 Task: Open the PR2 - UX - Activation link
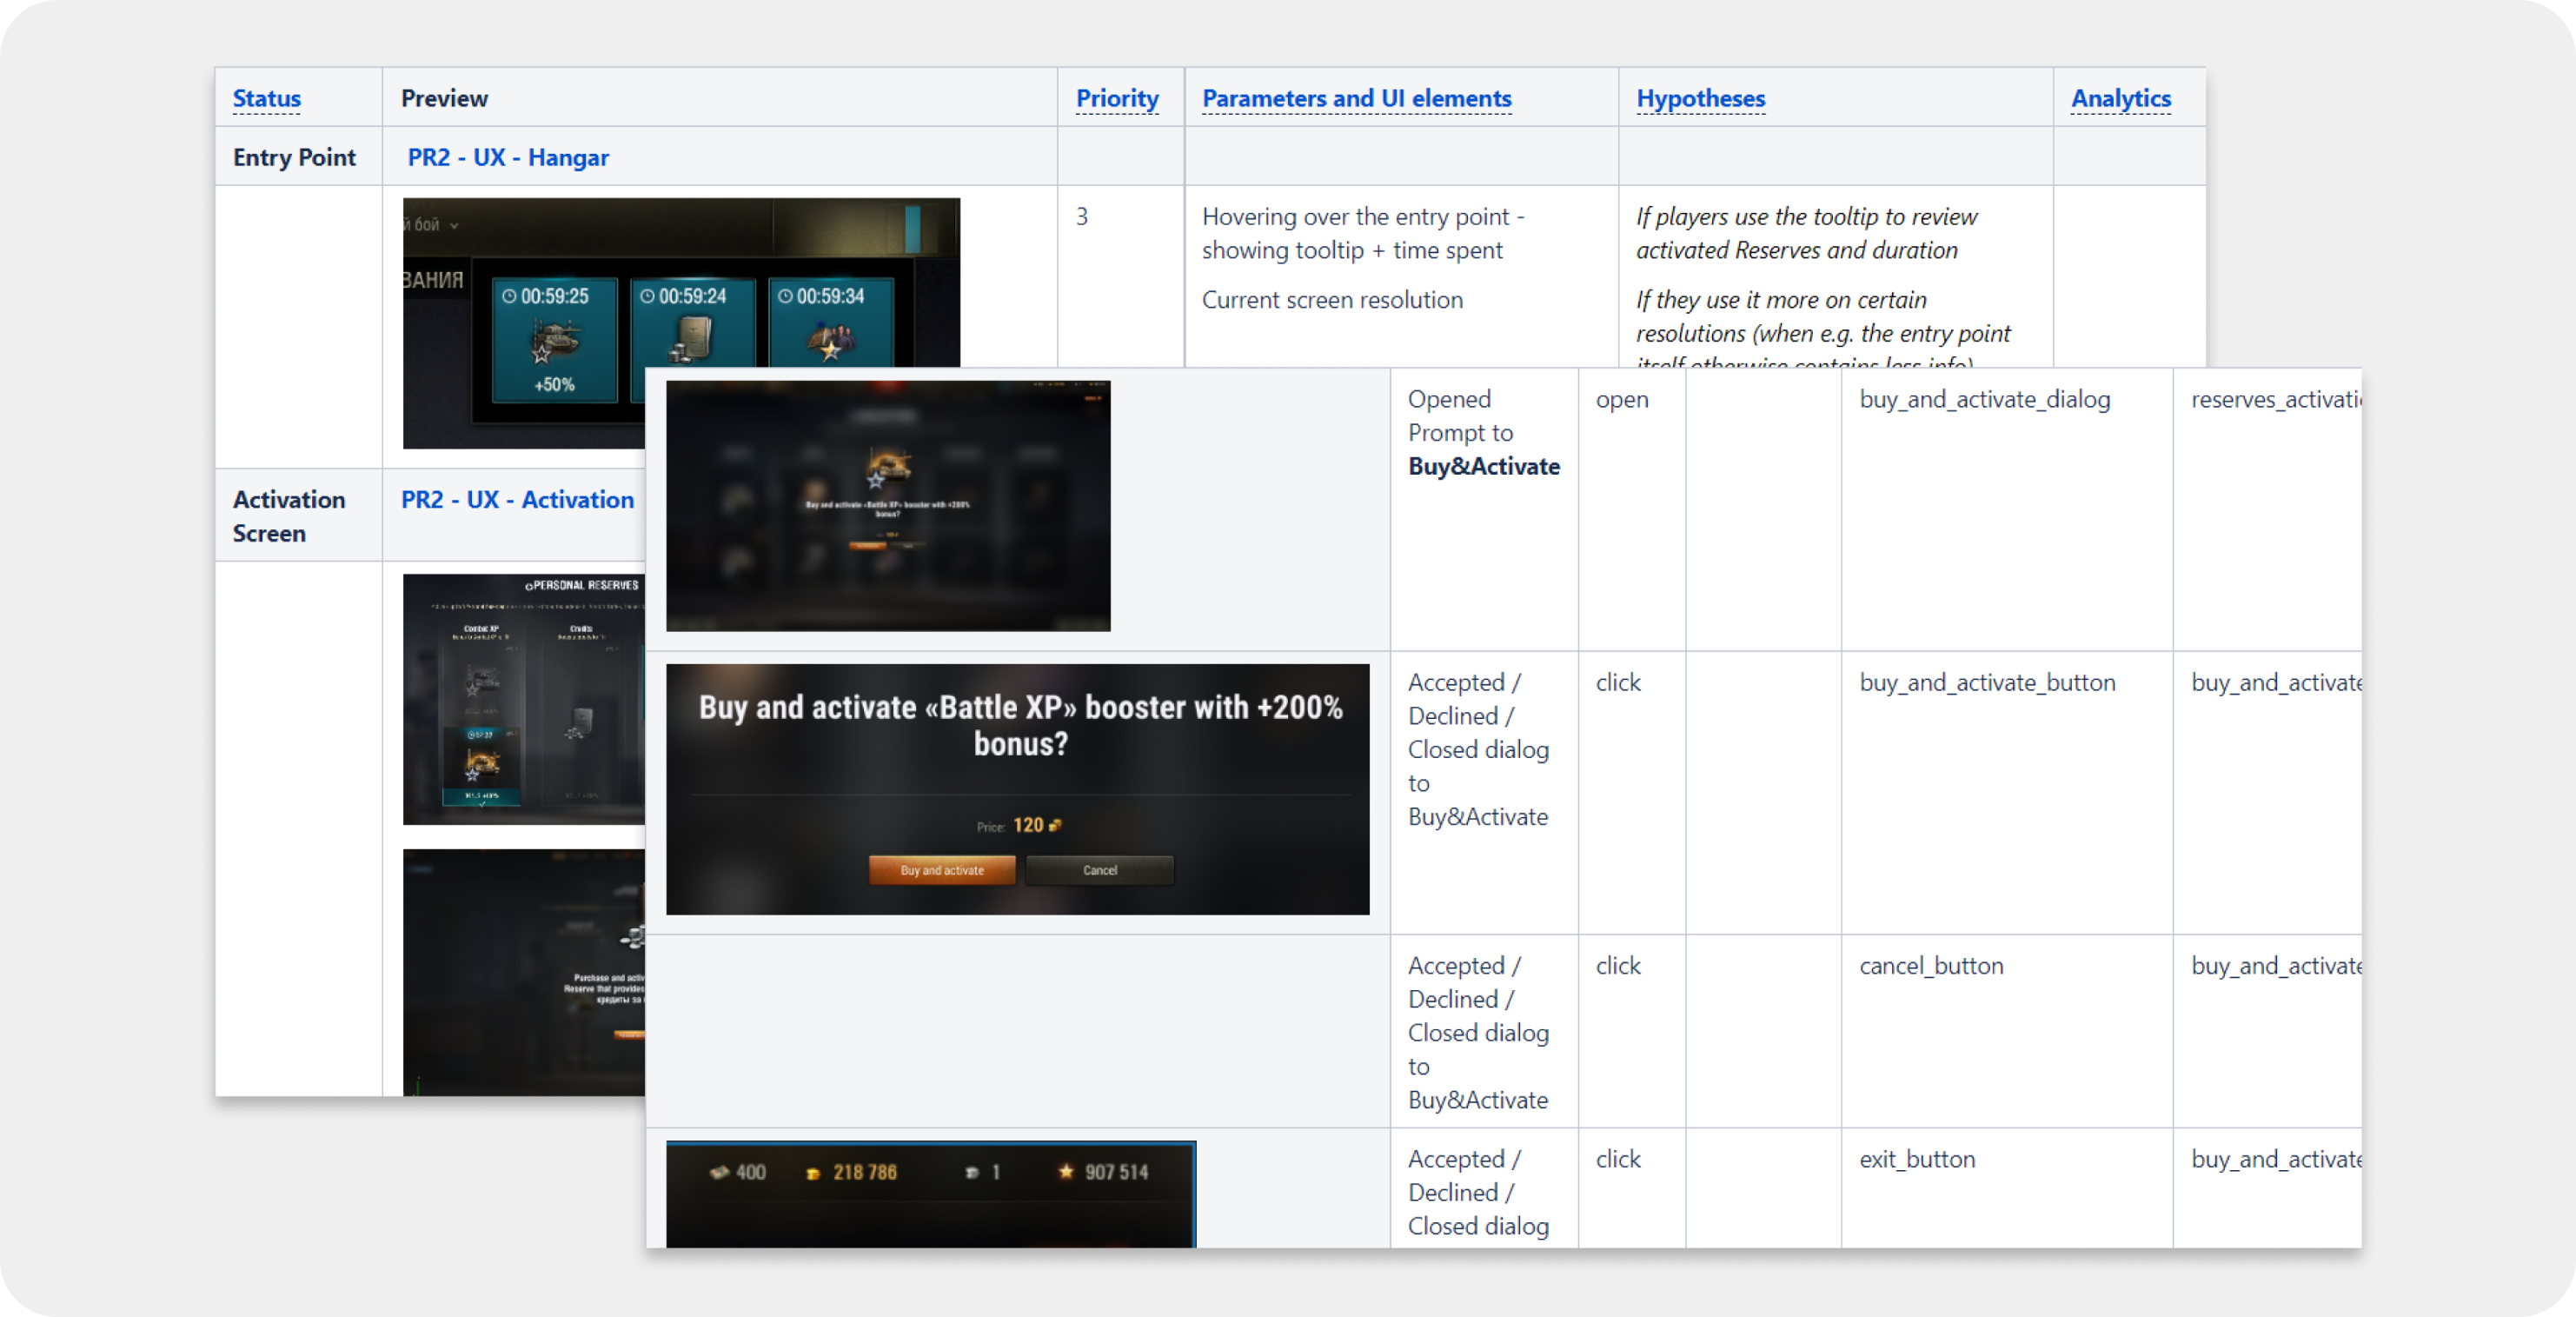[517, 499]
